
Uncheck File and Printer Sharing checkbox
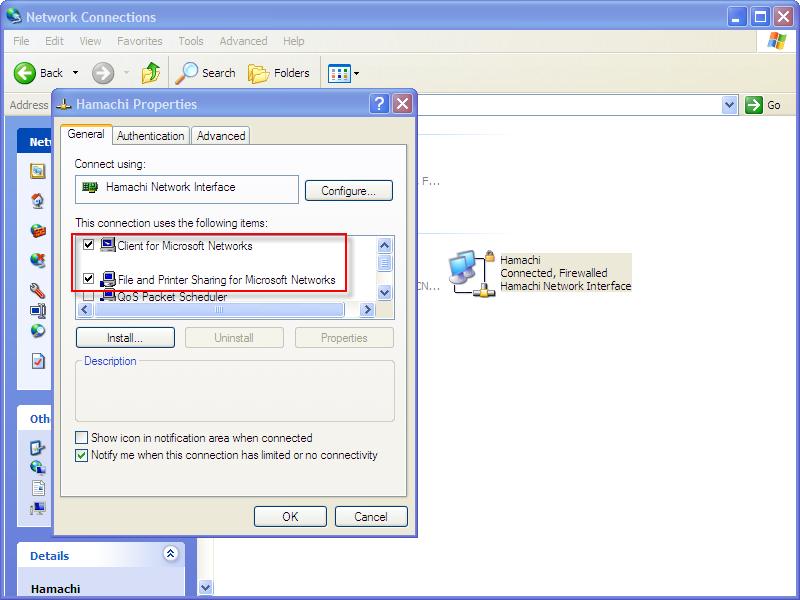click(x=89, y=279)
